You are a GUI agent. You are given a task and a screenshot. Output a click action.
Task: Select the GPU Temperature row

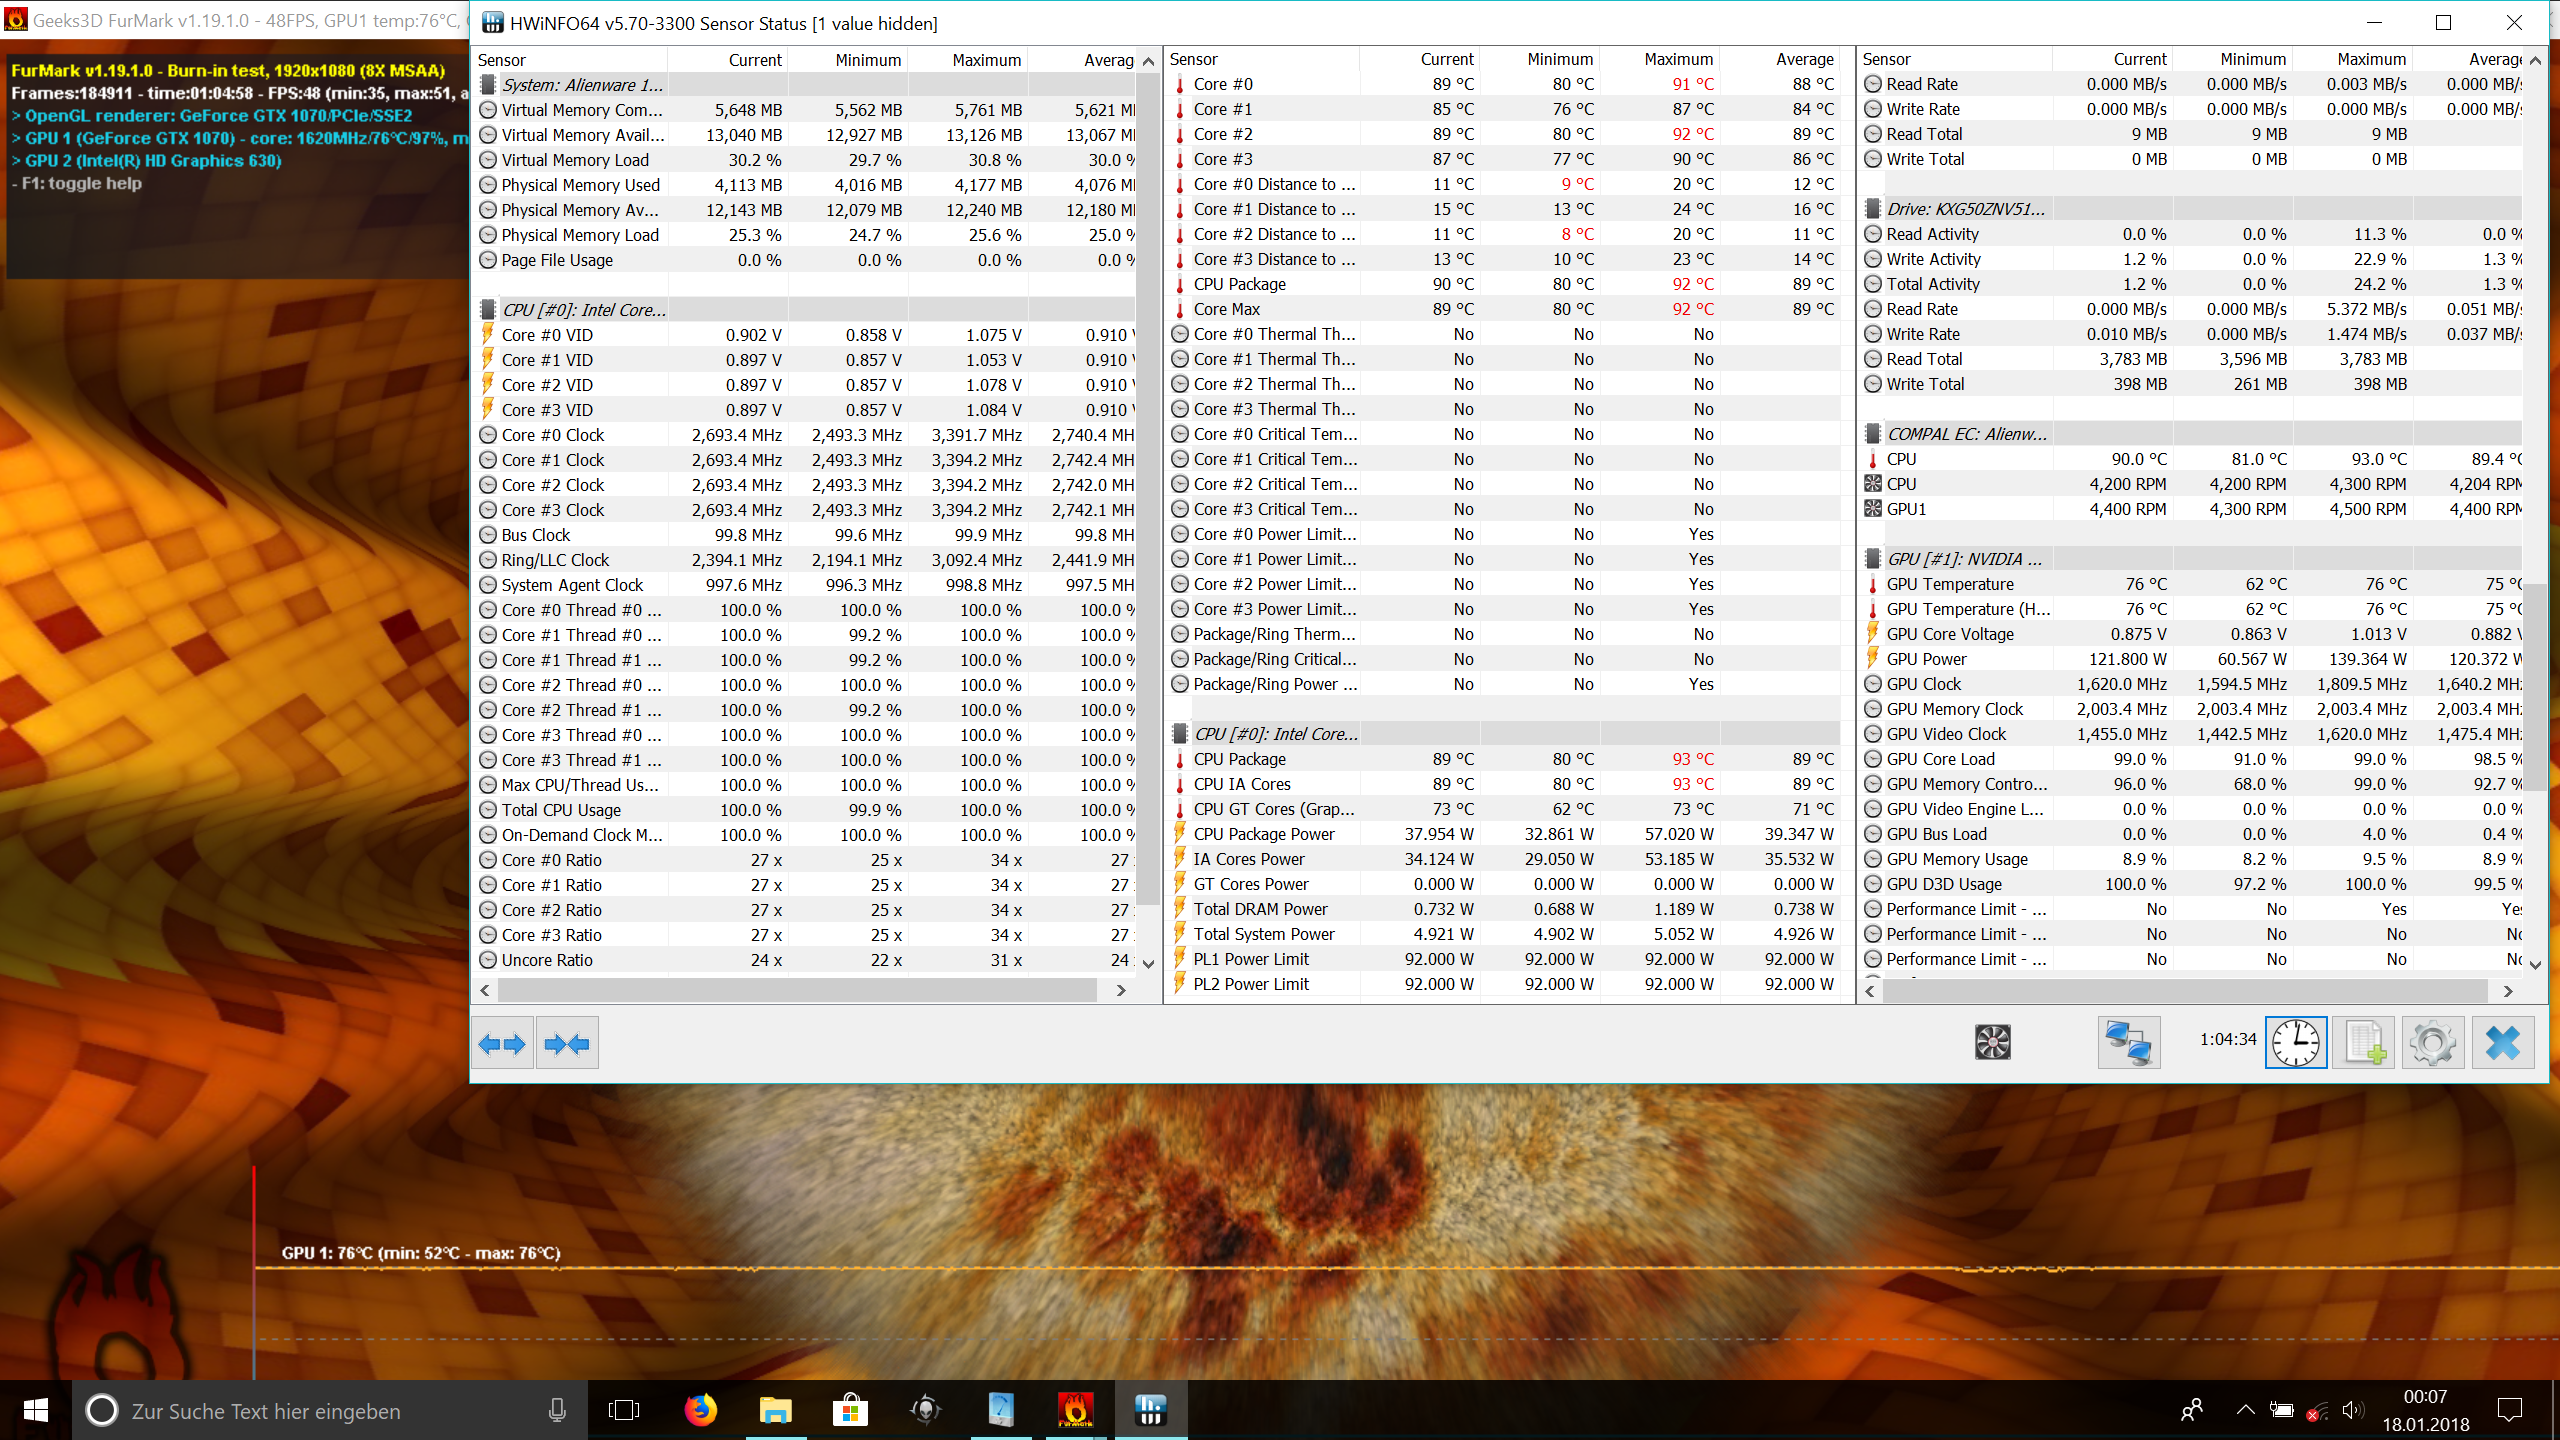tap(2192, 584)
